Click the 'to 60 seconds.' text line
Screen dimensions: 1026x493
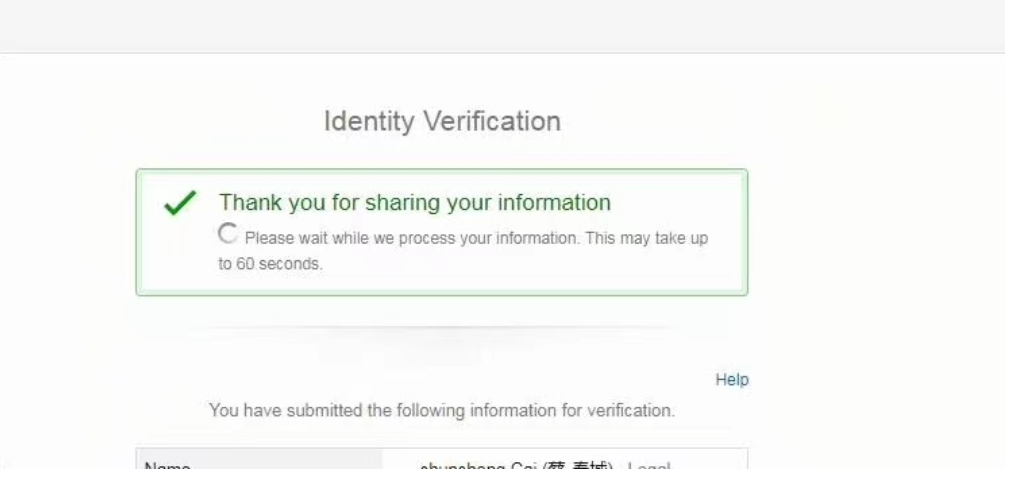pyautogui.click(x=272, y=263)
